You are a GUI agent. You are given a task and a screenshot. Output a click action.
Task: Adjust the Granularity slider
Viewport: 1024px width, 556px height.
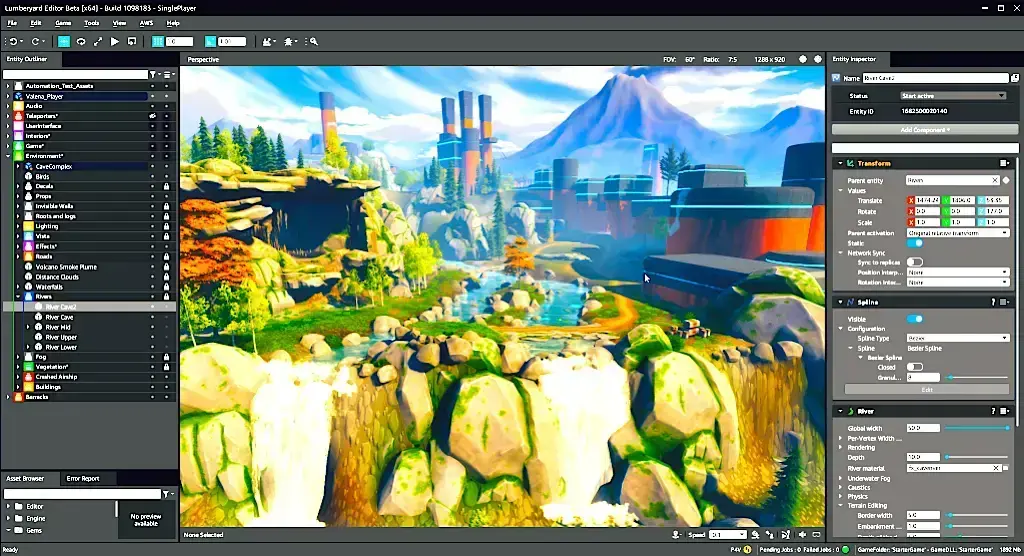[976, 377]
